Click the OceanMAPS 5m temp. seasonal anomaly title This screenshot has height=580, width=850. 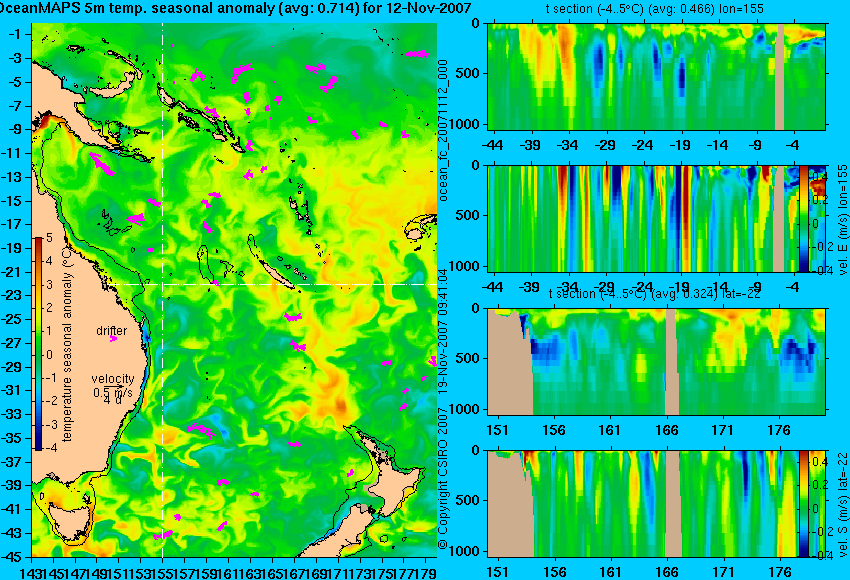click(x=235, y=8)
